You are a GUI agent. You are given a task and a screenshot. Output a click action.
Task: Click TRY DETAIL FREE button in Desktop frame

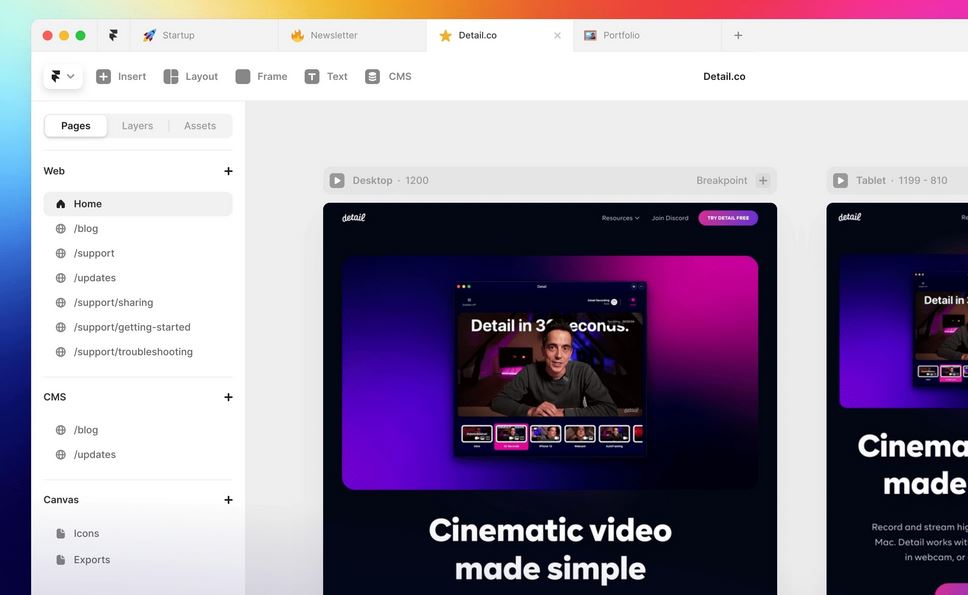tap(728, 218)
